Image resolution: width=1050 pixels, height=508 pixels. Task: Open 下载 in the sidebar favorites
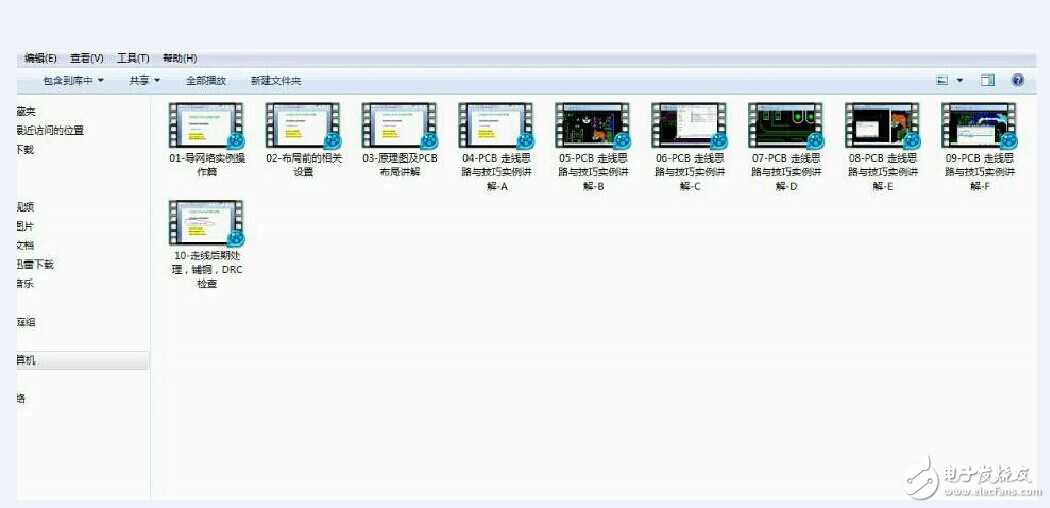point(25,149)
